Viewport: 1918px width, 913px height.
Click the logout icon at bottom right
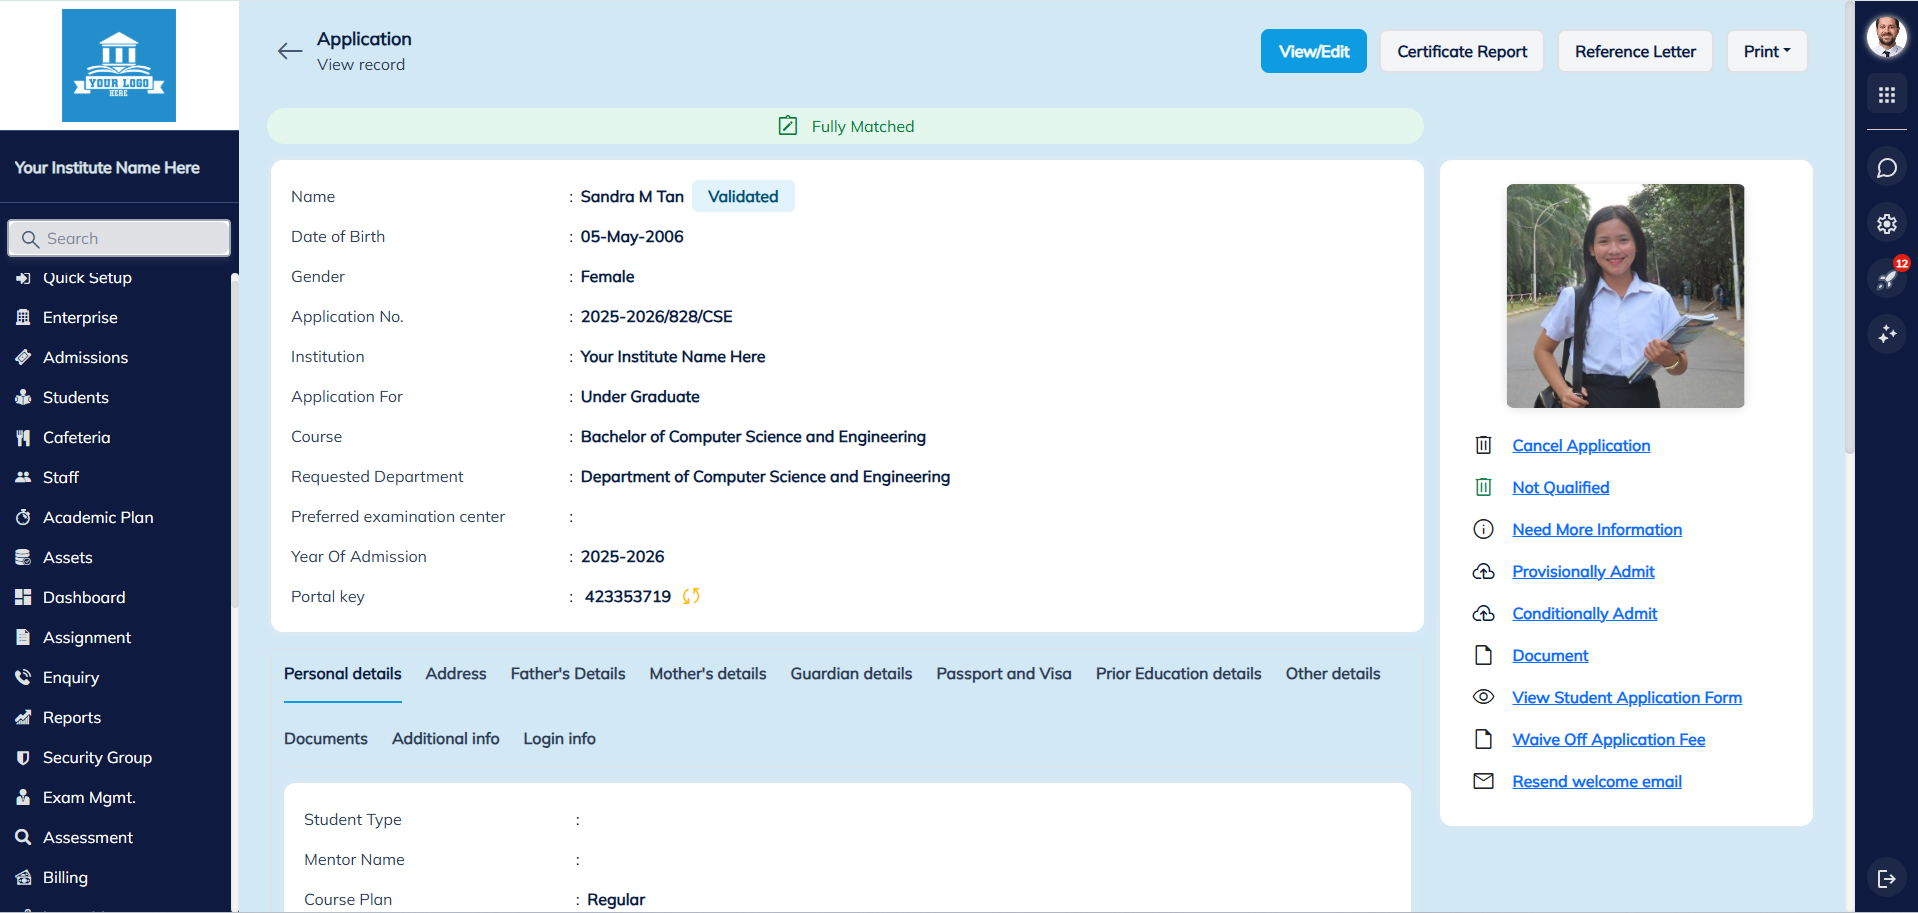1887,878
